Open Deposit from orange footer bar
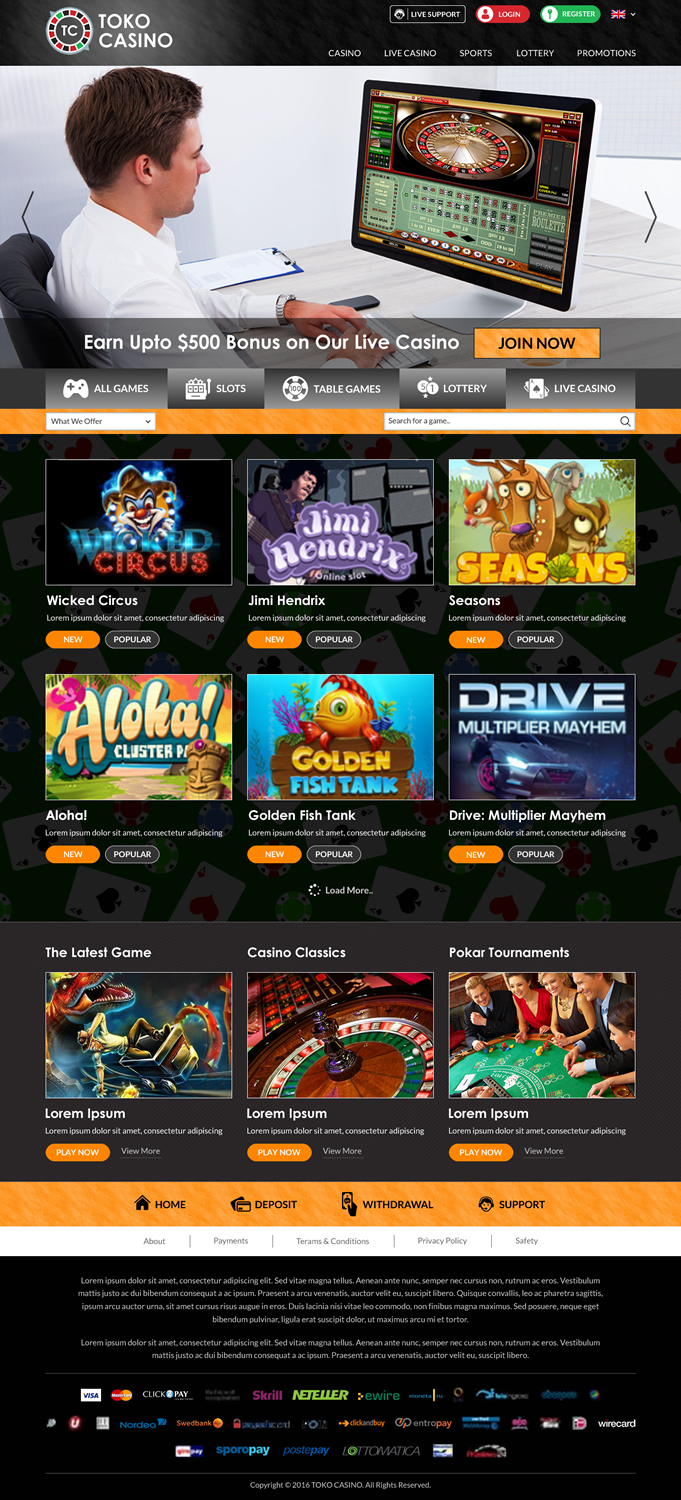681x1500 pixels. point(264,1204)
